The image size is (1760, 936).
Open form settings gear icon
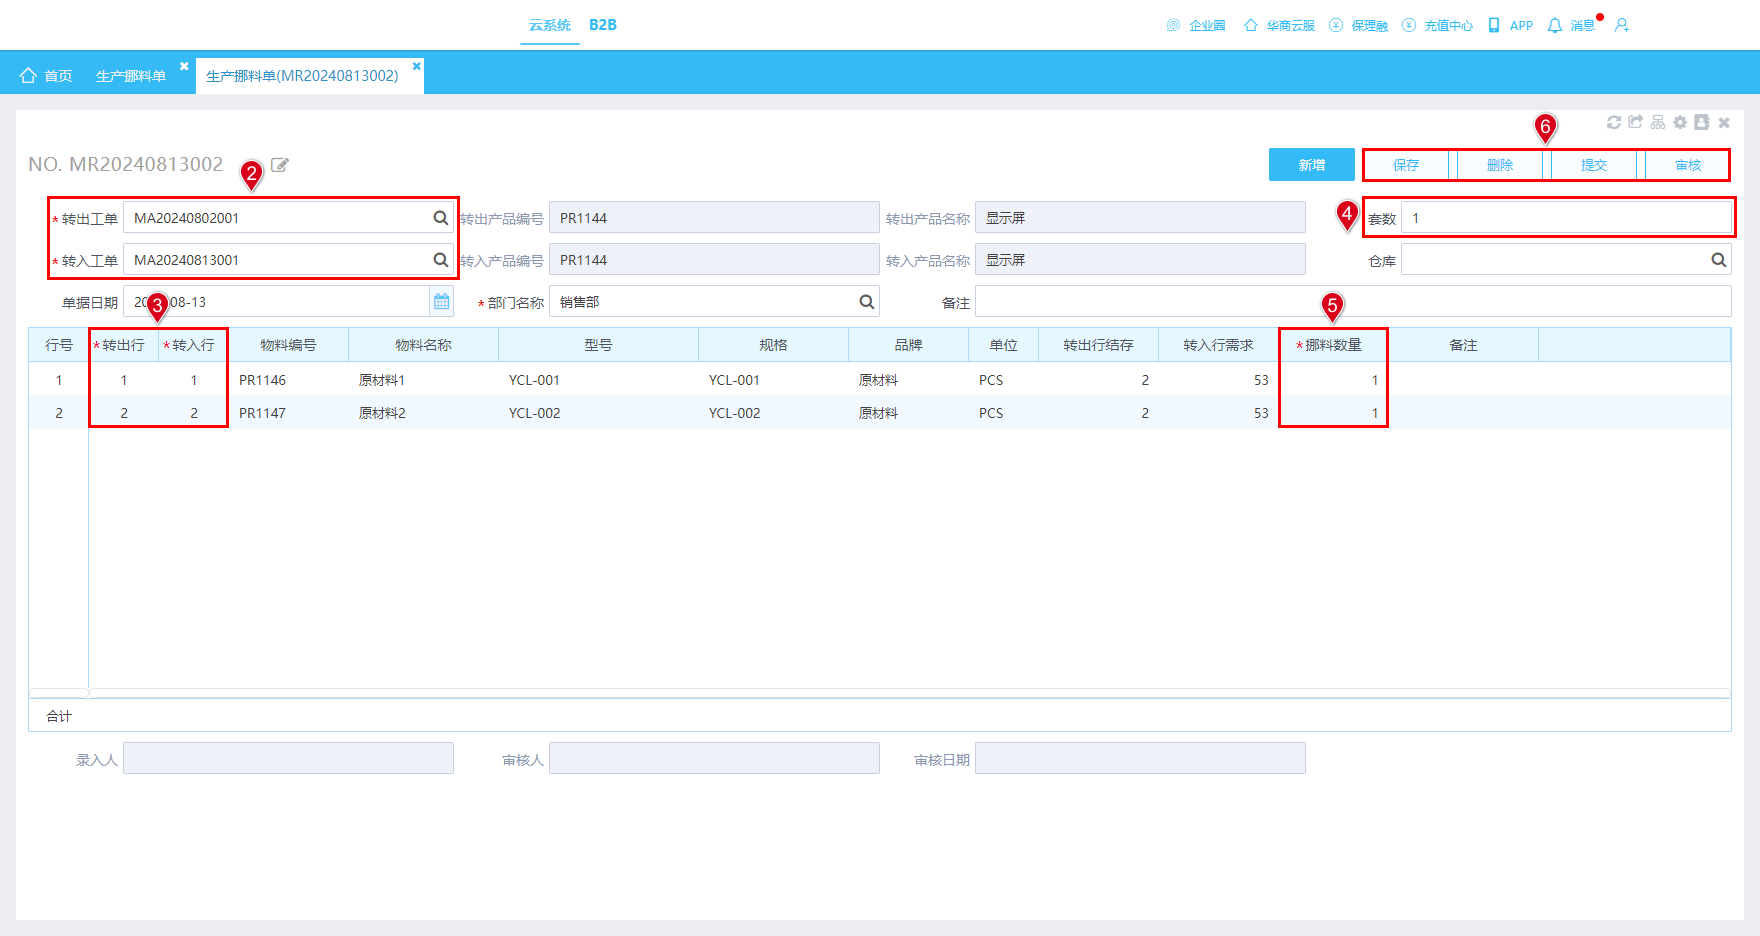coord(1680,122)
